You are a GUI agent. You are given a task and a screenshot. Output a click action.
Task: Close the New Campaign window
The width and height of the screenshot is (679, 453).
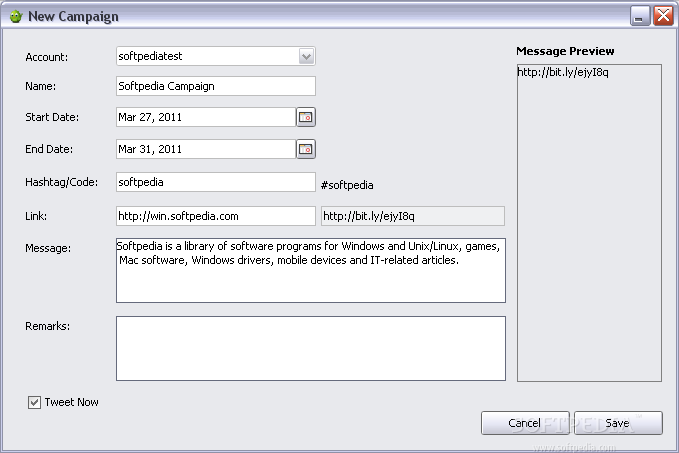pyautogui.click(x=663, y=16)
